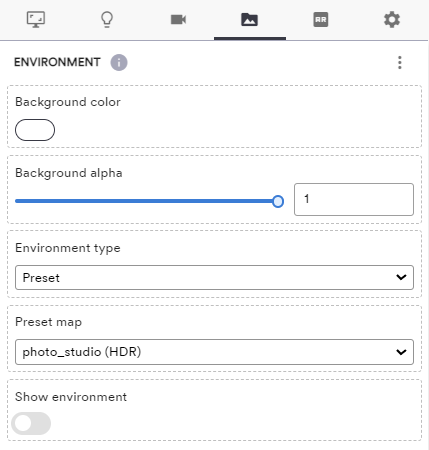Viewport: 429px width, 450px height.
Task: Open the gear settings tab
Action: click(x=392, y=20)
